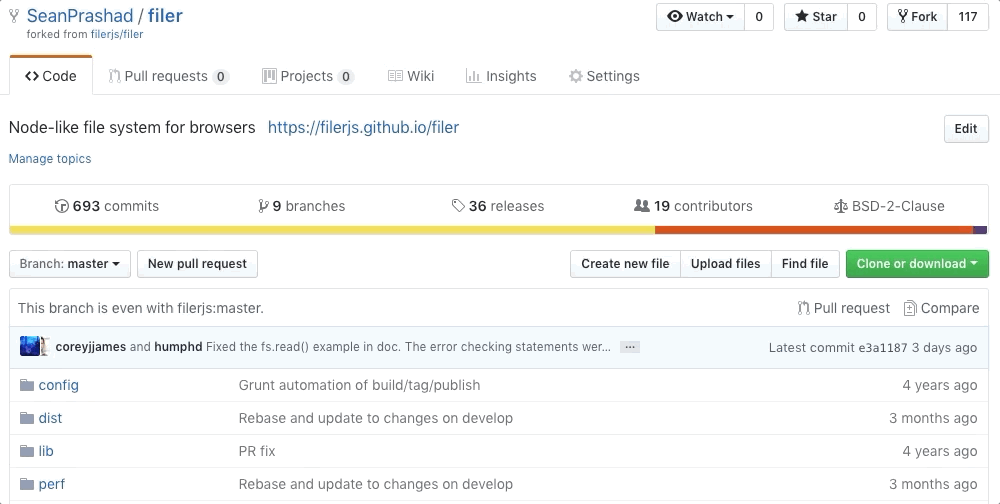
Task: Click the commit author avatar thumbnail
Action: 30,346
